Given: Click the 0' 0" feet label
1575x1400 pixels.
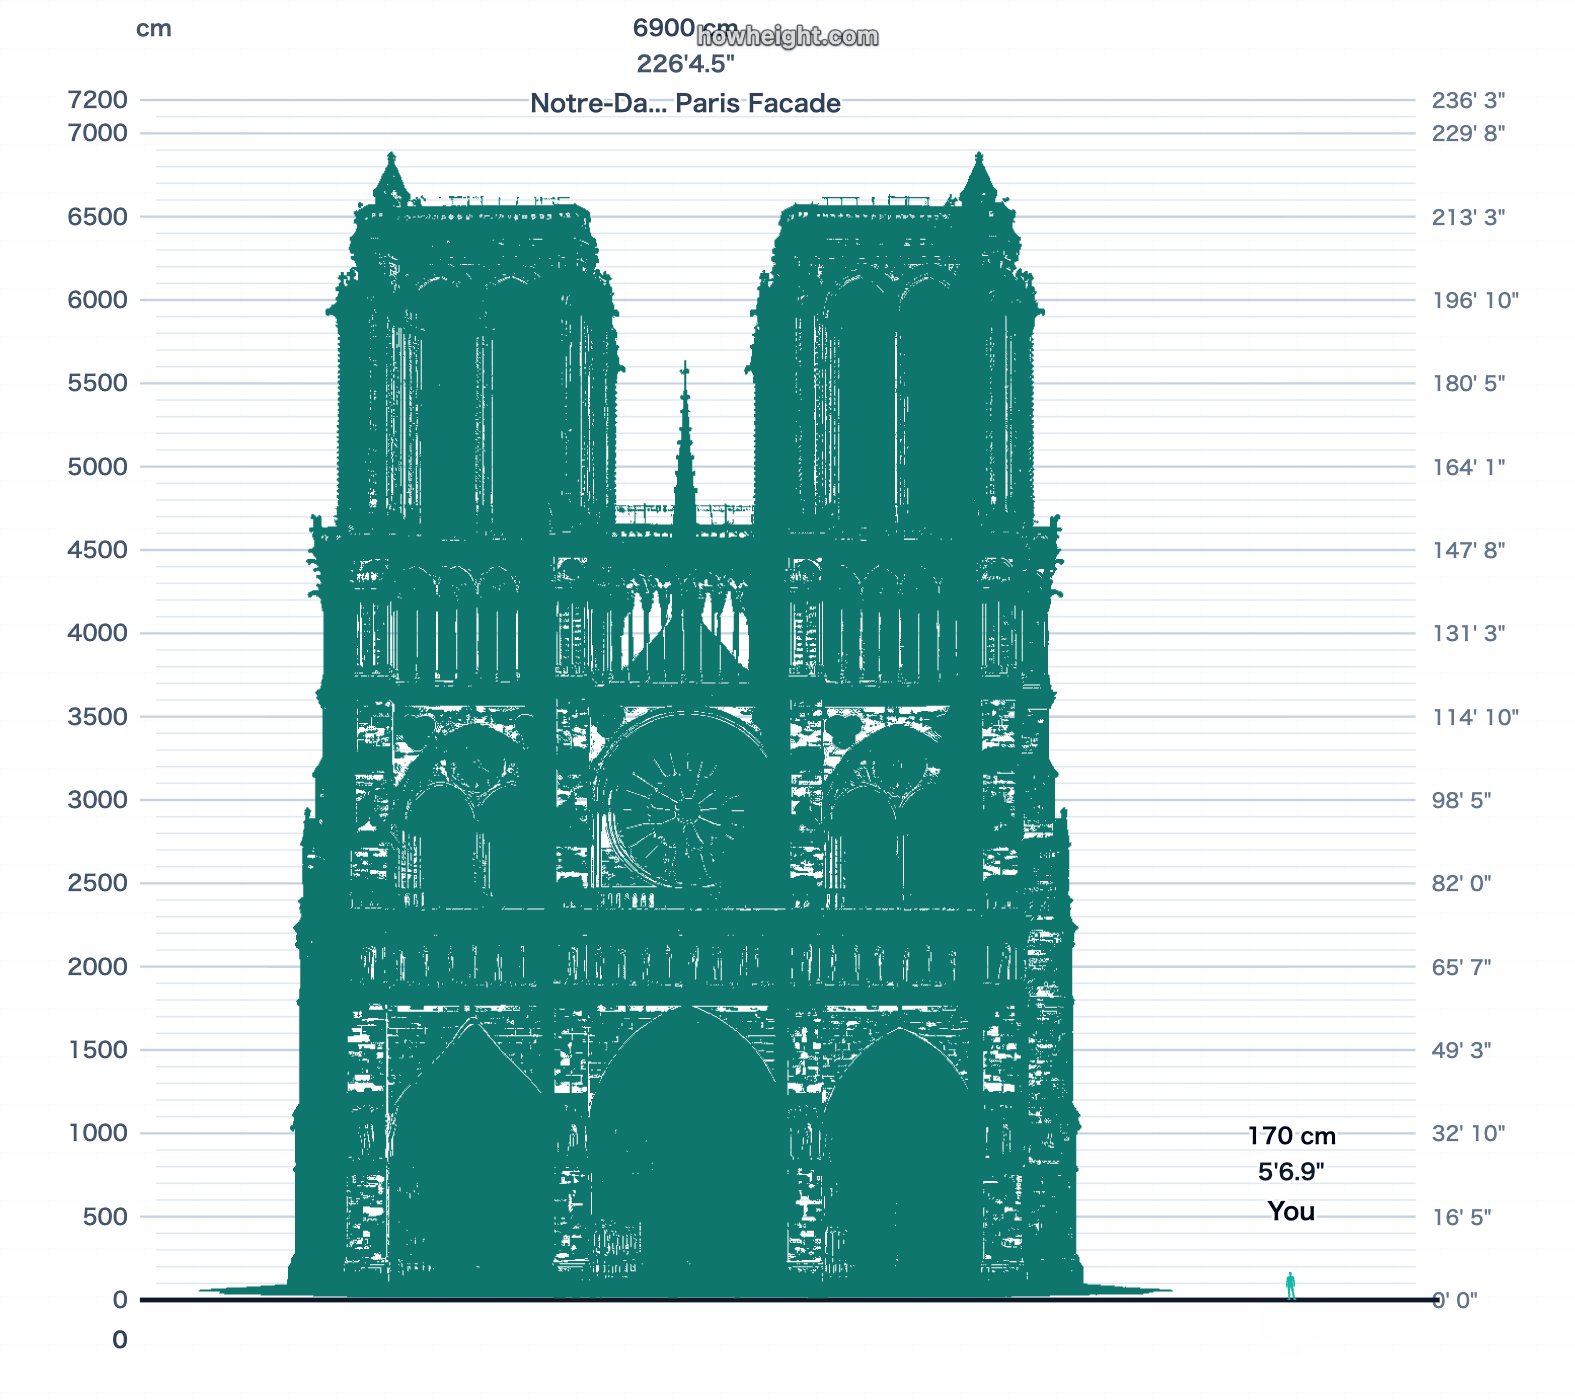Looking at the screenshot, I should point(1455,1300).
